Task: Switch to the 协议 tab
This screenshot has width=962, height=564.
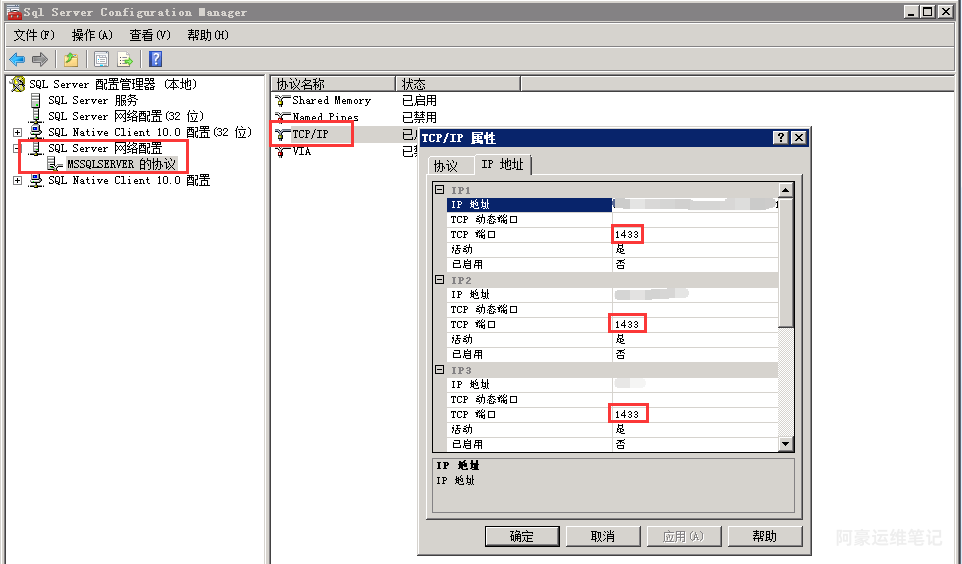Action: pos(445,166)
